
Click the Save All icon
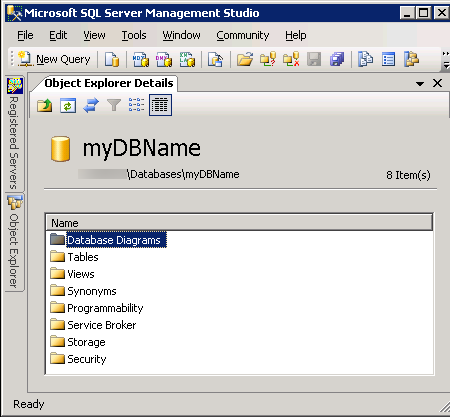point(337,59)
